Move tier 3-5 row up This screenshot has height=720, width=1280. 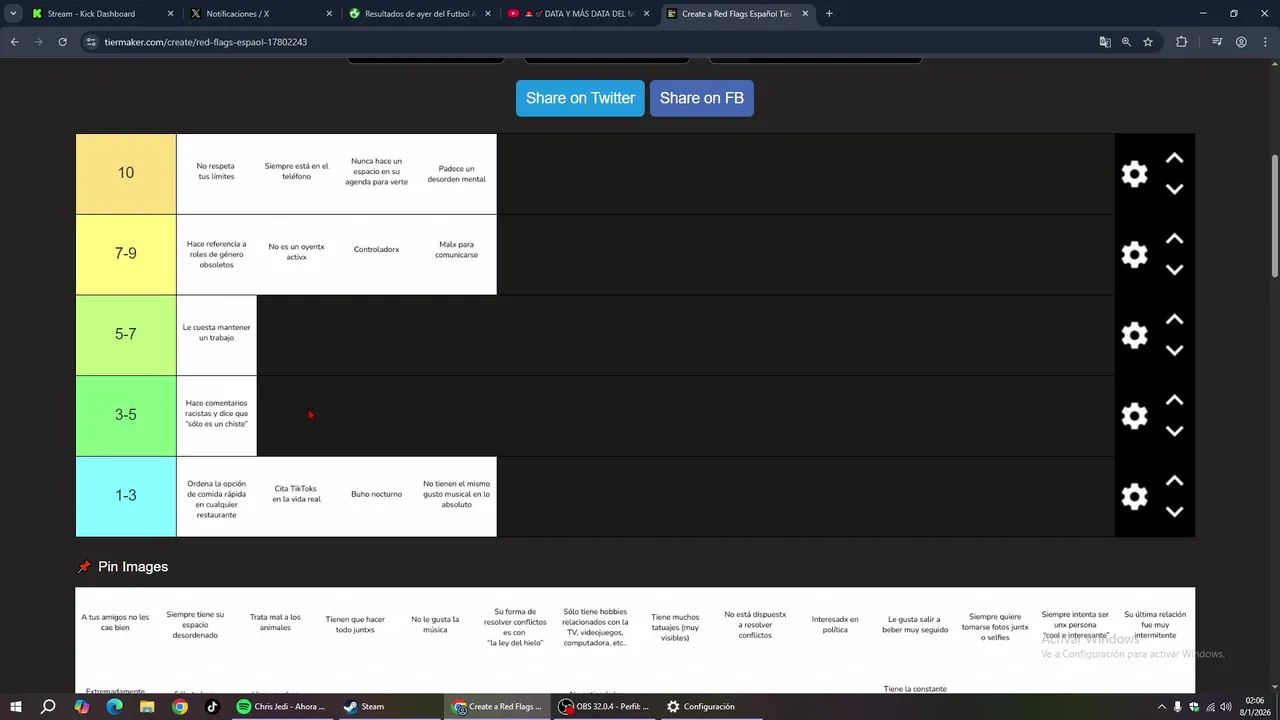click(x=1174, y=400)
